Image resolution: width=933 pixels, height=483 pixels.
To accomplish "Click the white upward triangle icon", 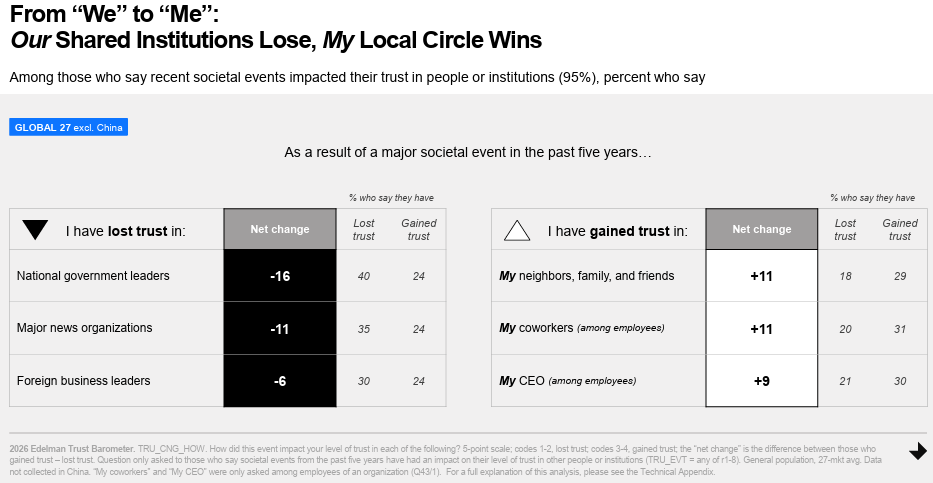I will [x=517, y=231].
